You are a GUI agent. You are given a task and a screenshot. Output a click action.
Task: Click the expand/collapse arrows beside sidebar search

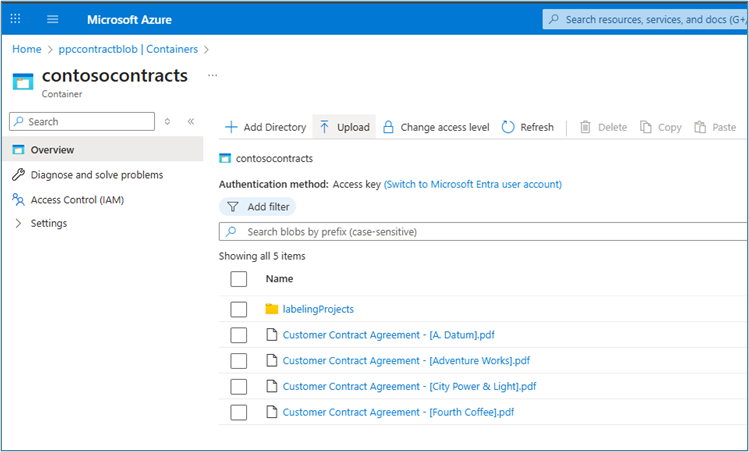point(167,121)
